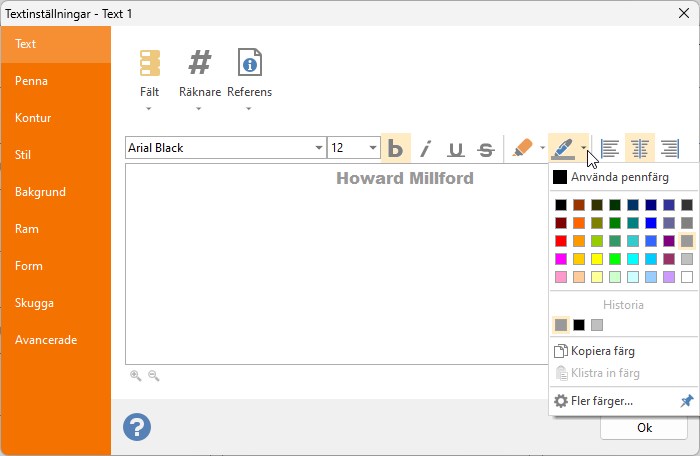The height and width of the screenshot is (456, 700).
Task: Toggle bold formatting off
Action: pyautogui.click(x=396, y=148)
